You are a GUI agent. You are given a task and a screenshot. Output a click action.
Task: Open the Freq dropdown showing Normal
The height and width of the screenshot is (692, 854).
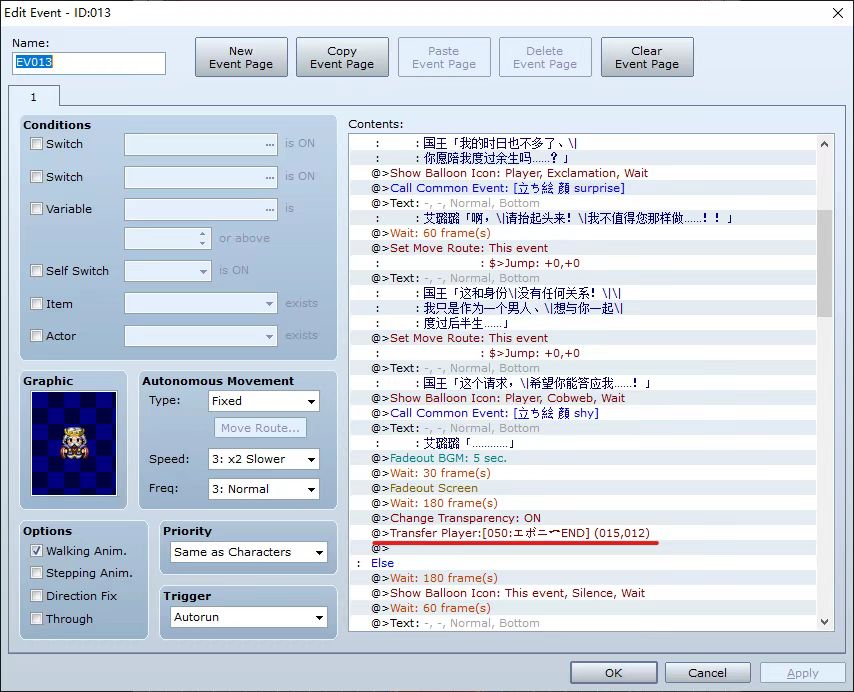coord(264,489)
